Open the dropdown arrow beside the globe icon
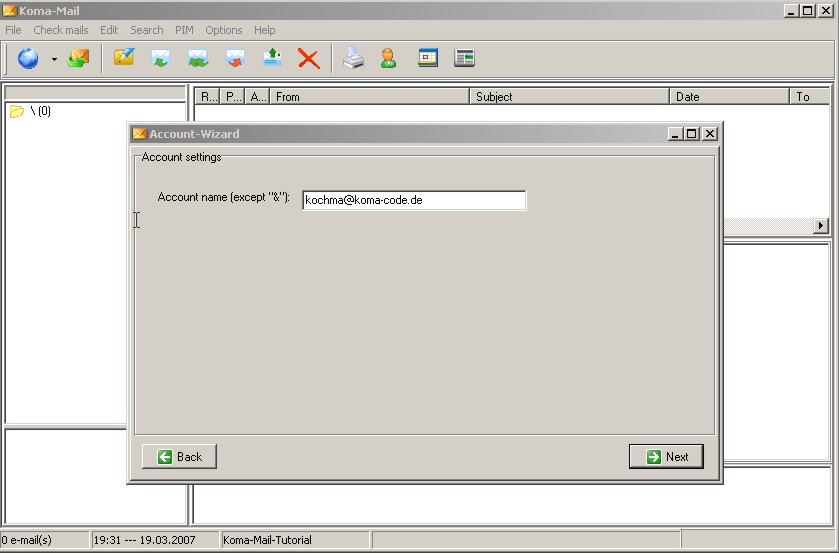The image size is (839, 553). (54, 59)
